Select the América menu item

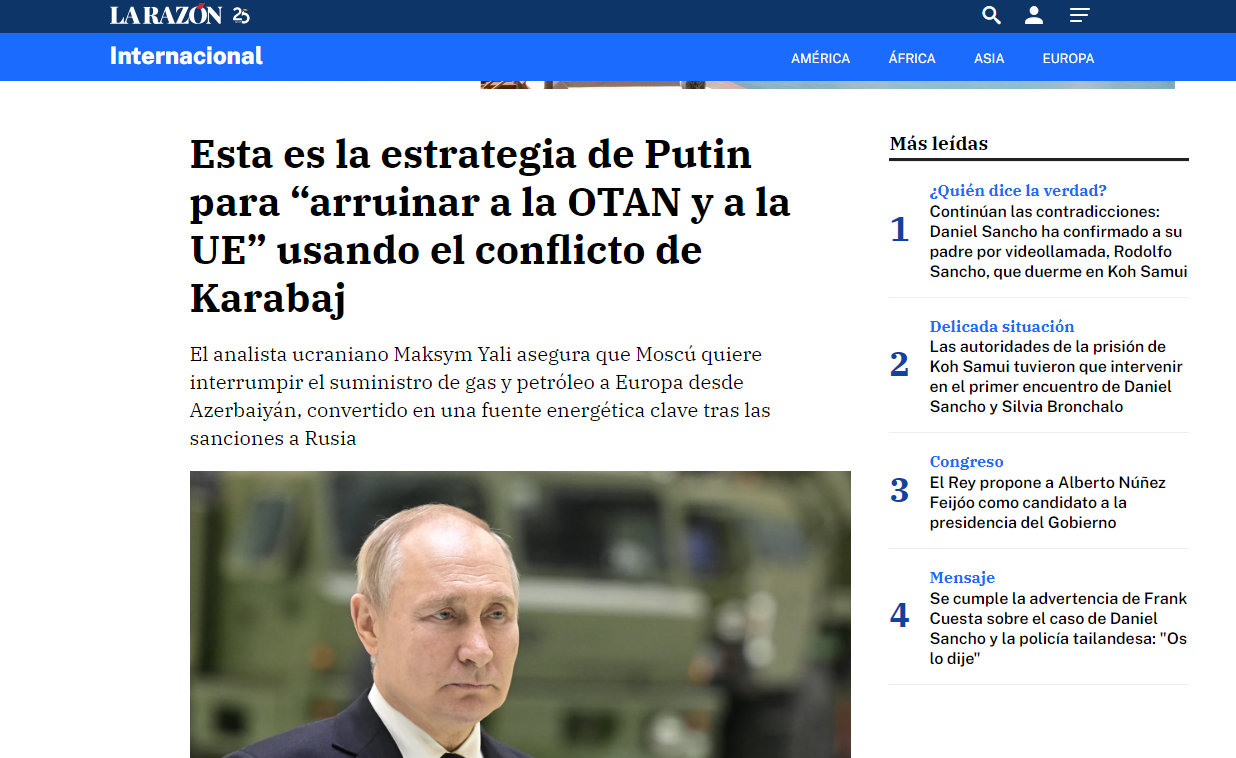point(820,58)
